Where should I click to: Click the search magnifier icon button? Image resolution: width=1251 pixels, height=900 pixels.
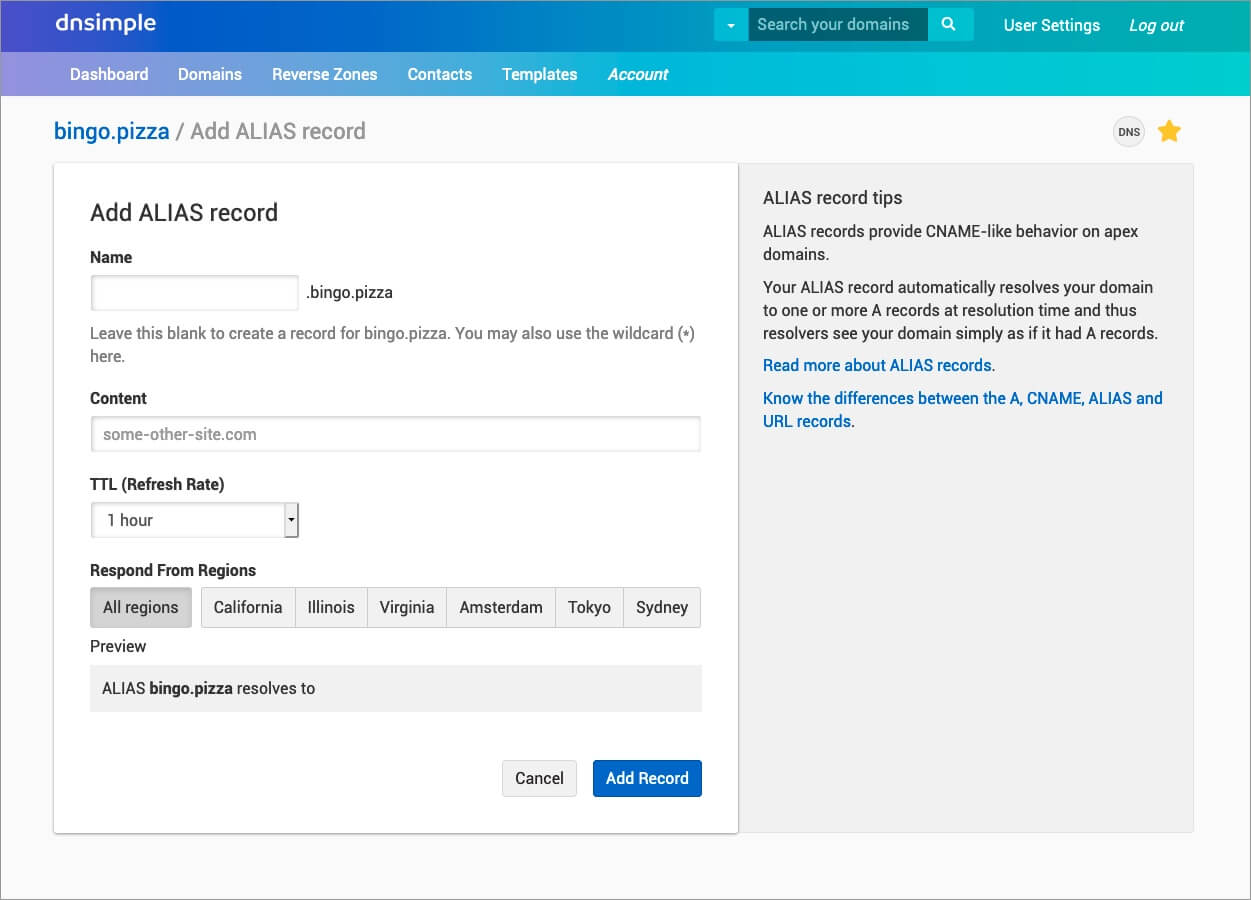point(950,25)
